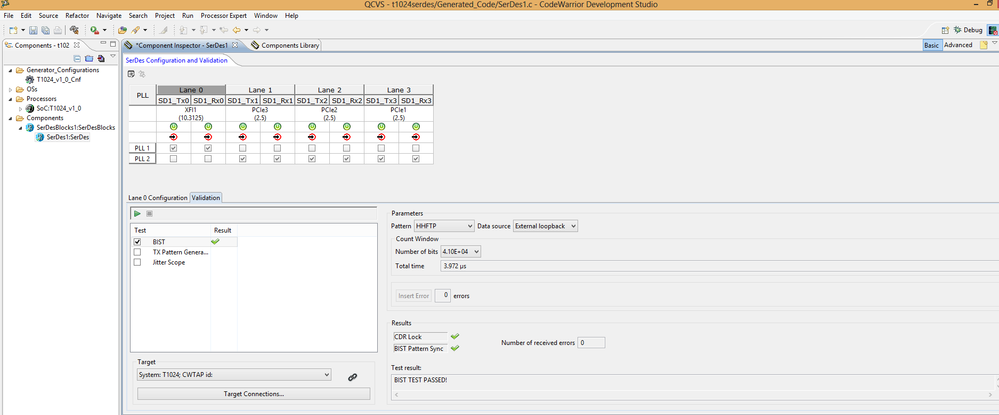This screenshot has width=999, height=415.
Task: Toggle PLL 2 checkbox for SD1_Tx1
Action: 243,159
